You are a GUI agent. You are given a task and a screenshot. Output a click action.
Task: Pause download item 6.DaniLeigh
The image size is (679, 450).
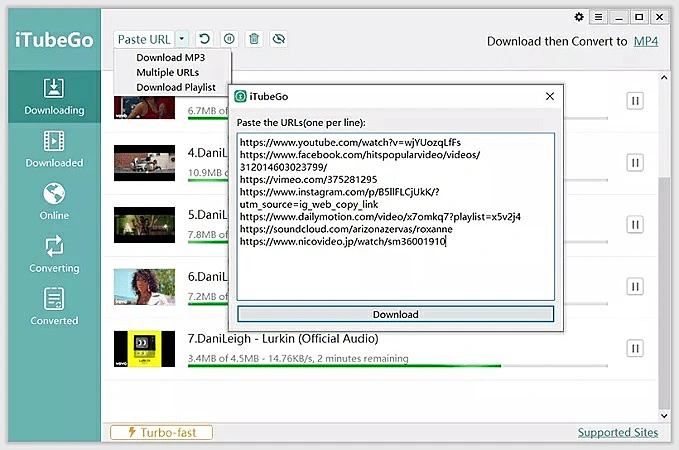pos(635,287)
